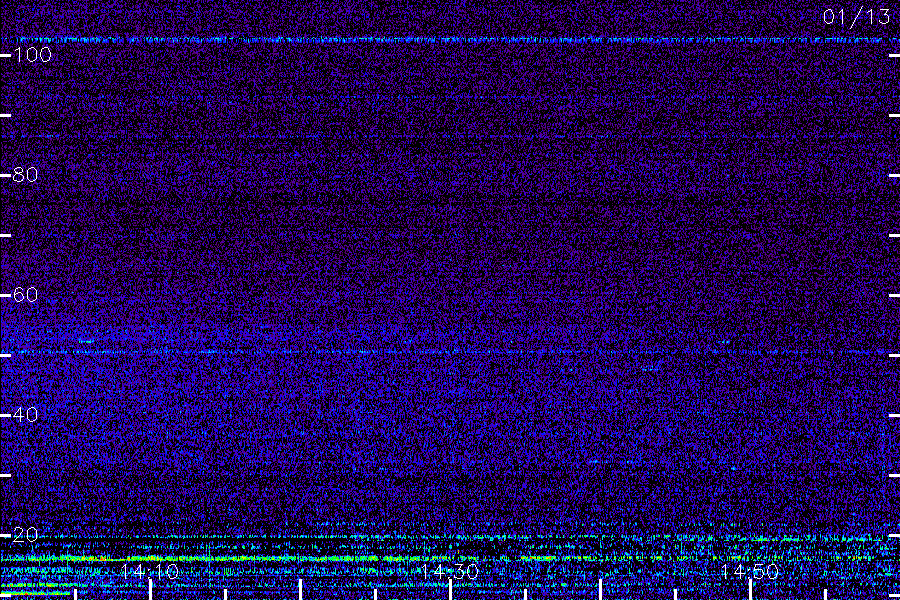Select the 14:50 time axis label

(750, 571)
